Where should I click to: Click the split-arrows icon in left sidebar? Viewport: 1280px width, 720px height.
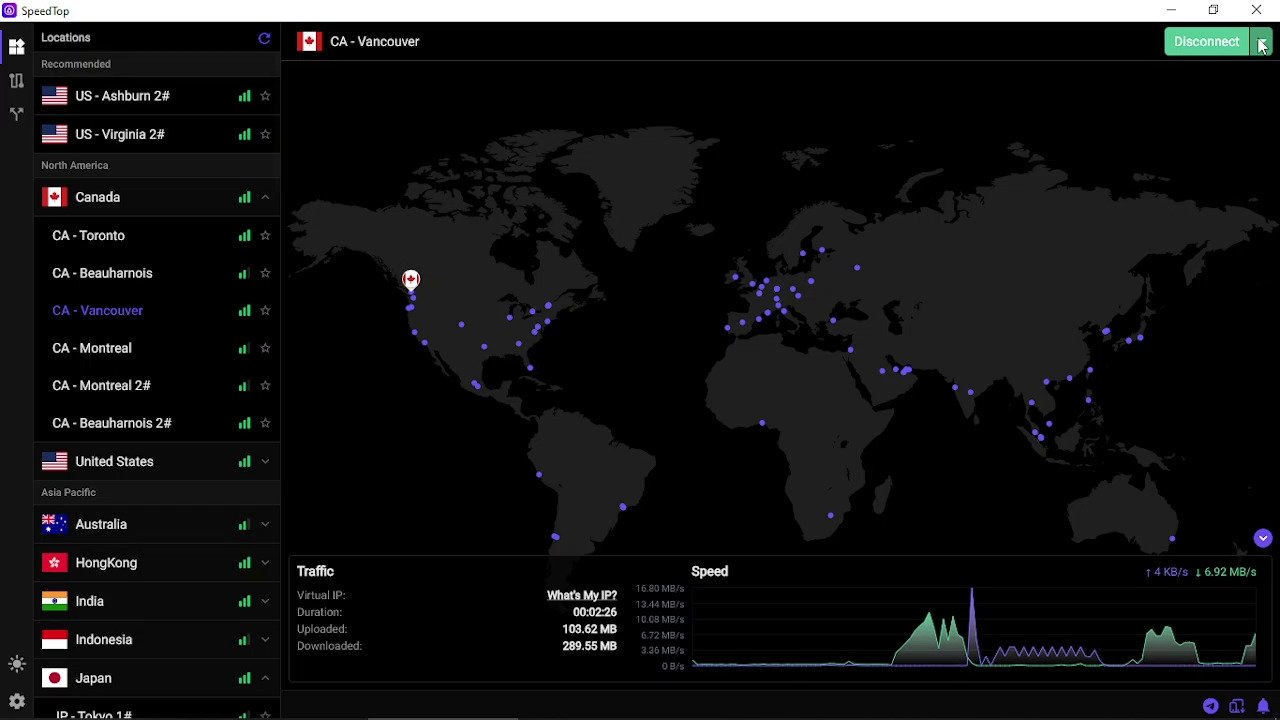16,114
